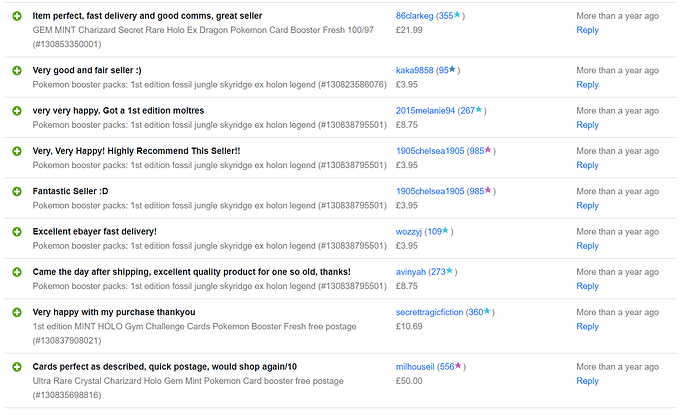The image size is (690, 415).
Task: Visit avinyah user profile
Action: [x=411, y=272]
